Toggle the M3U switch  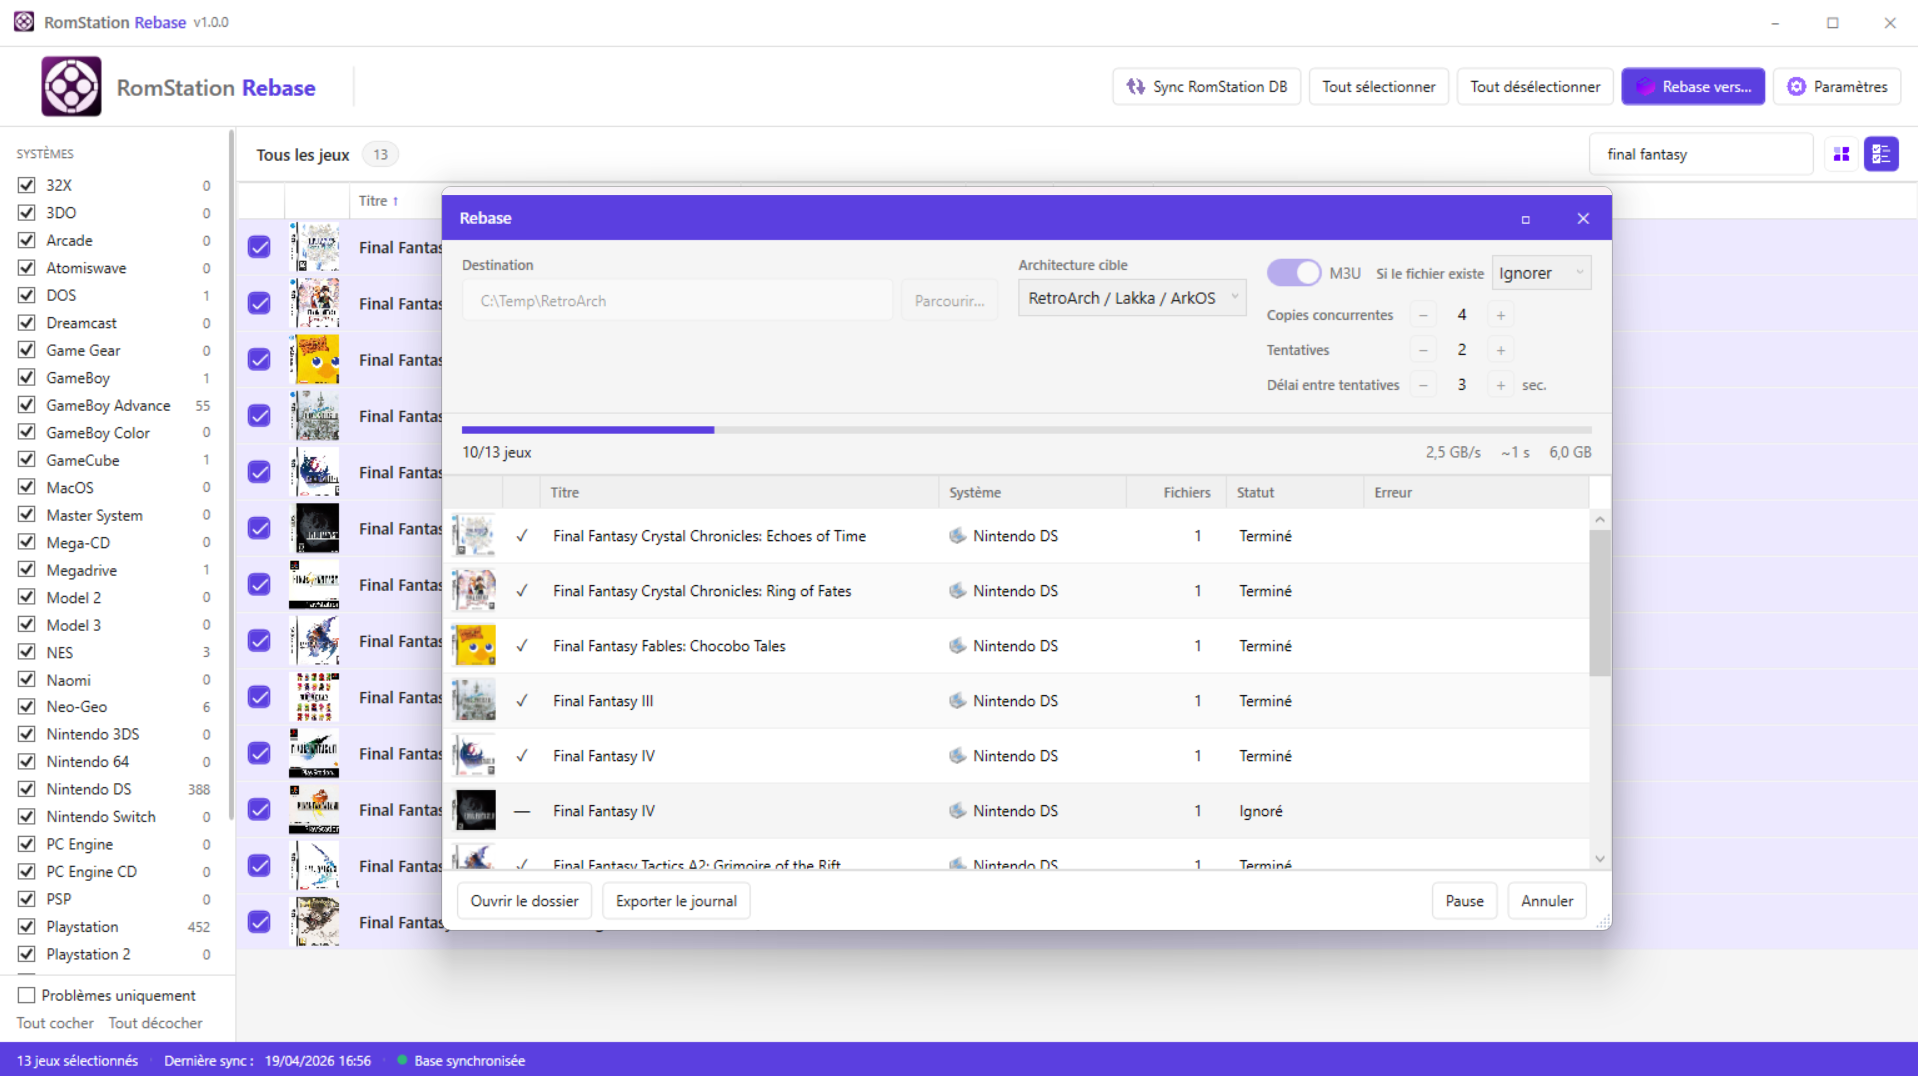(x=1294, y=273)
